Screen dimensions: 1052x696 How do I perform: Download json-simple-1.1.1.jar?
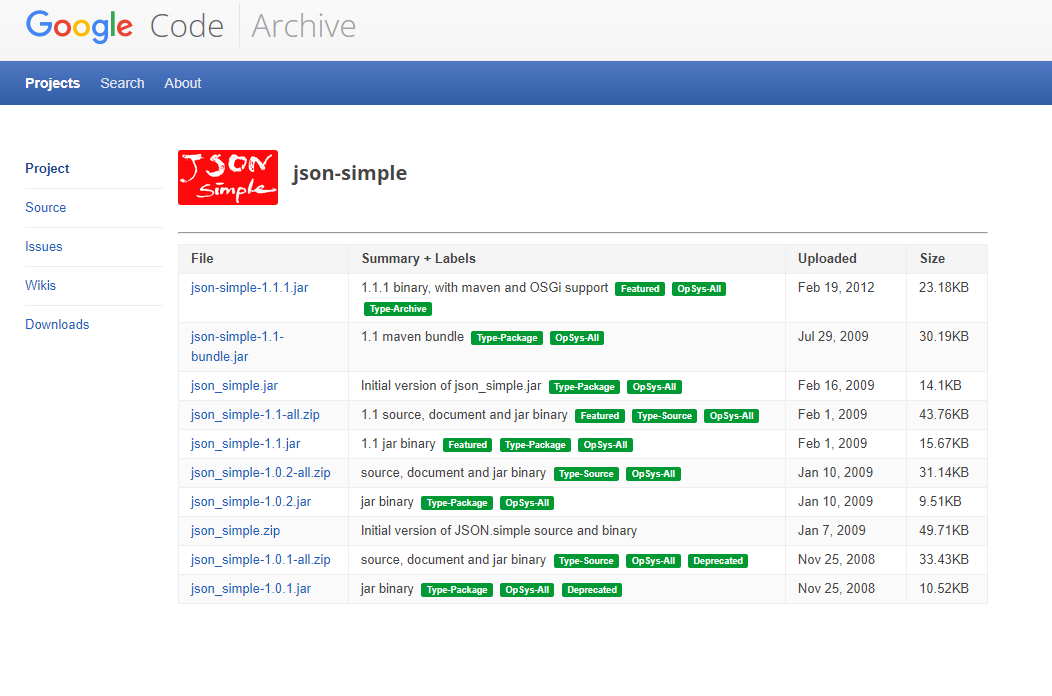pos(249,287)
